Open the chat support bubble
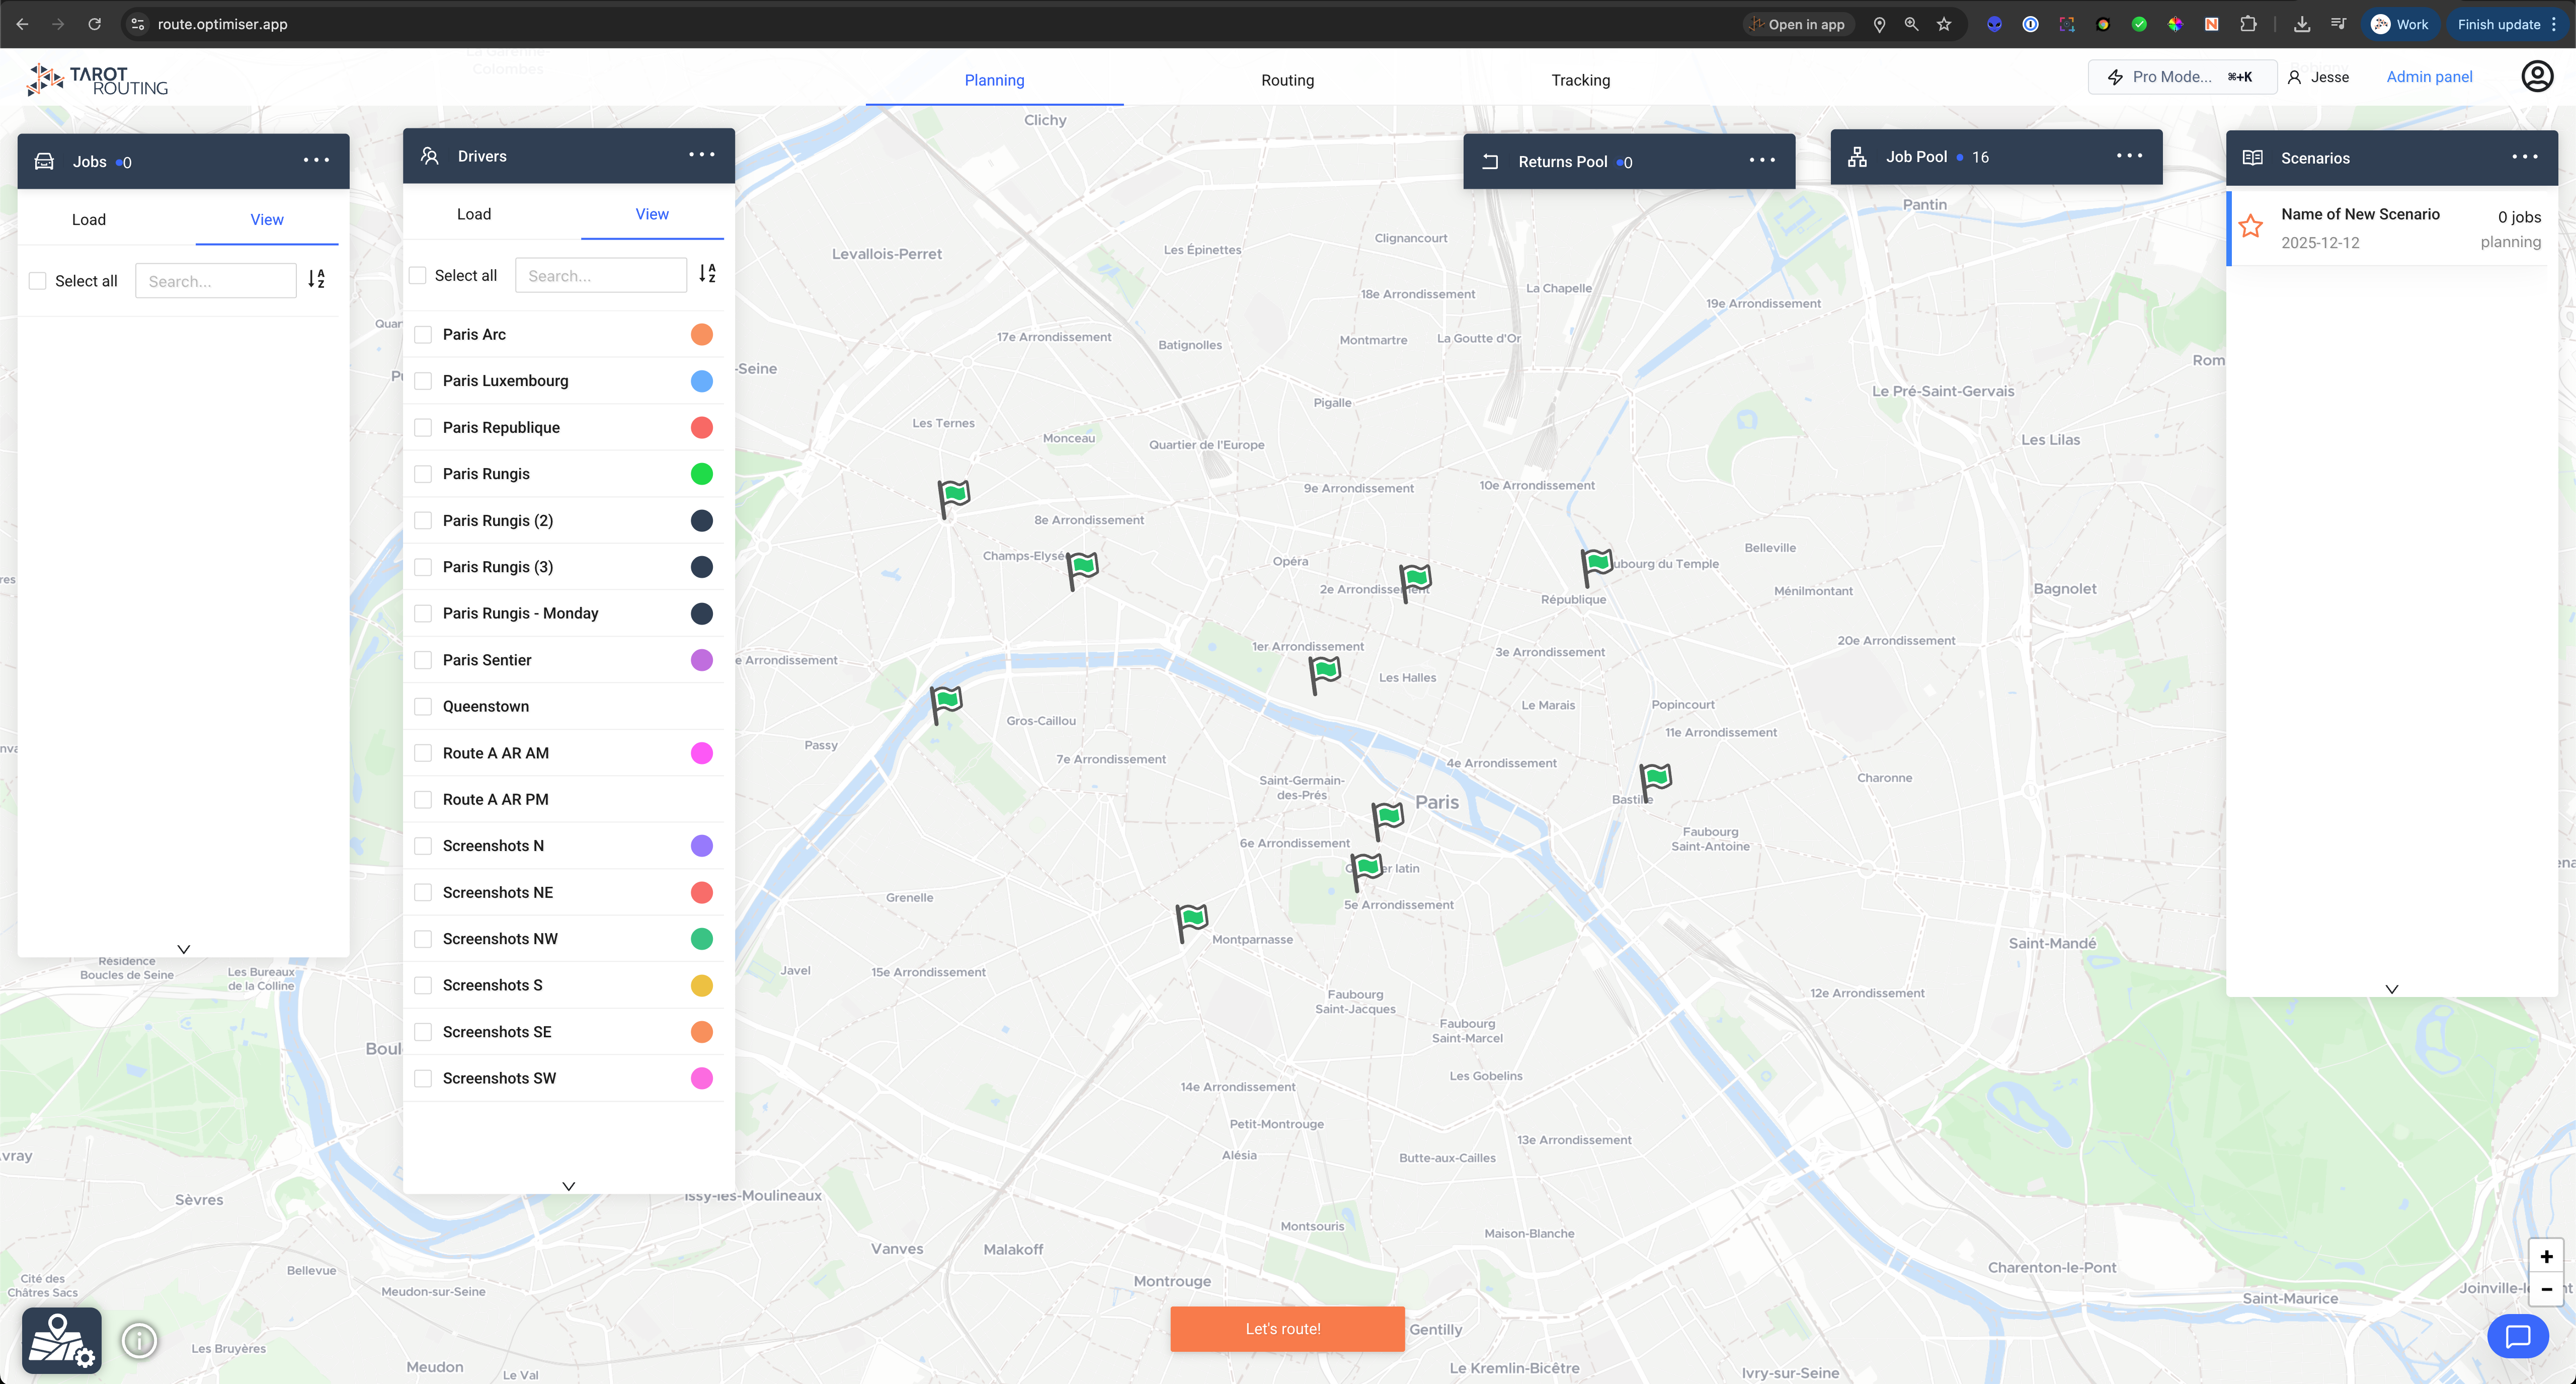The height and width of the screenshot is (1384, 2576). coord(2517,1336)
